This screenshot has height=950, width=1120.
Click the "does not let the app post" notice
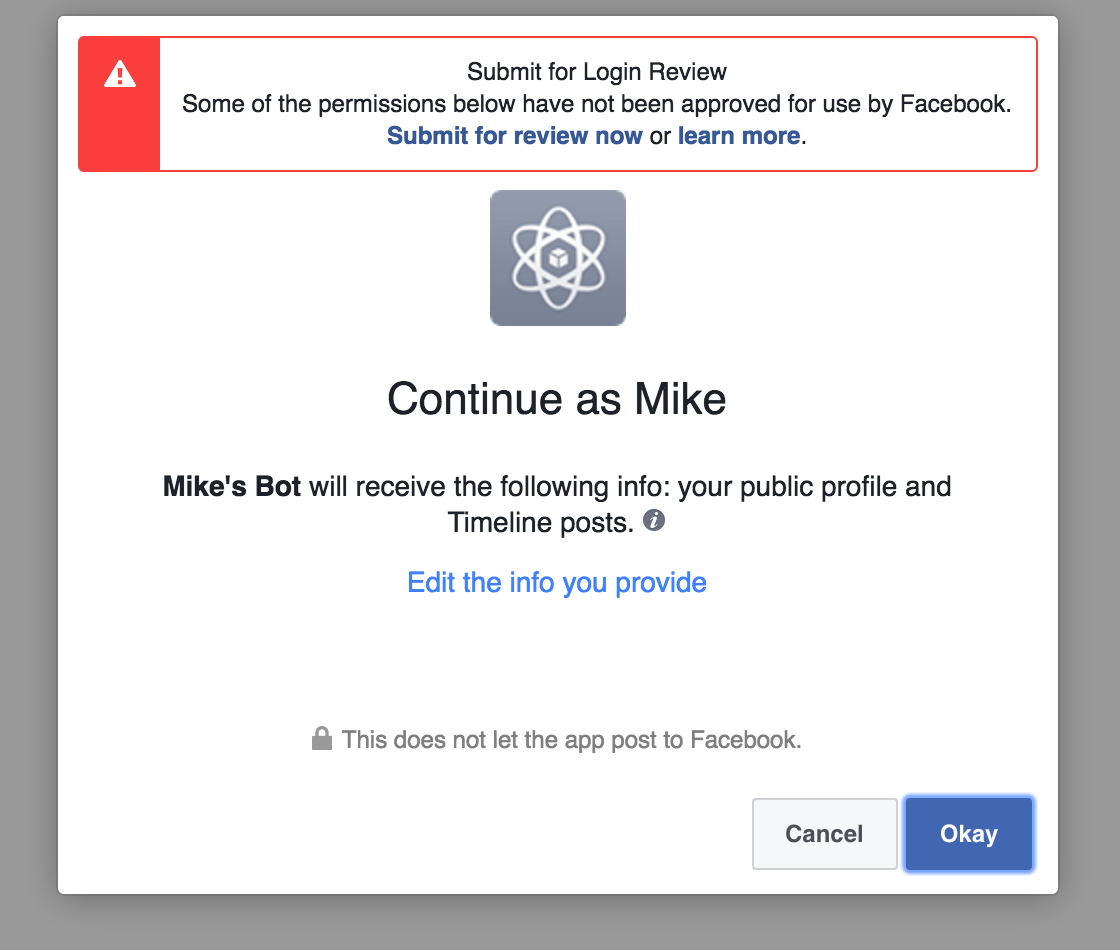[x=571, y=740]
